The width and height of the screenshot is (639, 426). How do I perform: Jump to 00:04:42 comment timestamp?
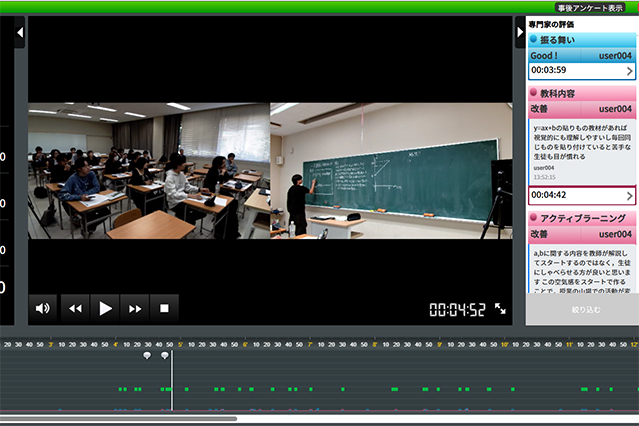581,196
